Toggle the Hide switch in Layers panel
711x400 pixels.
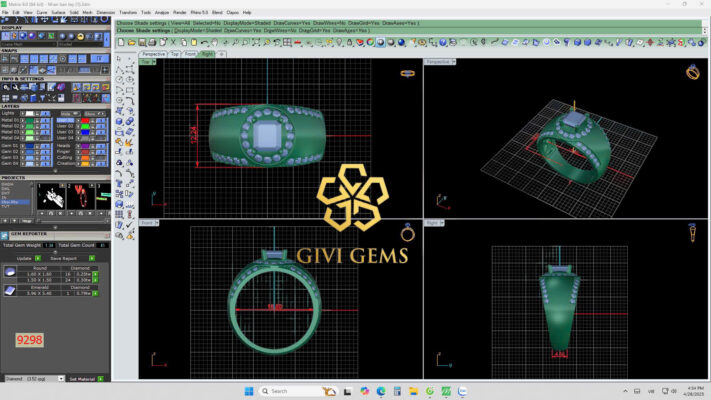click(70, 113)
